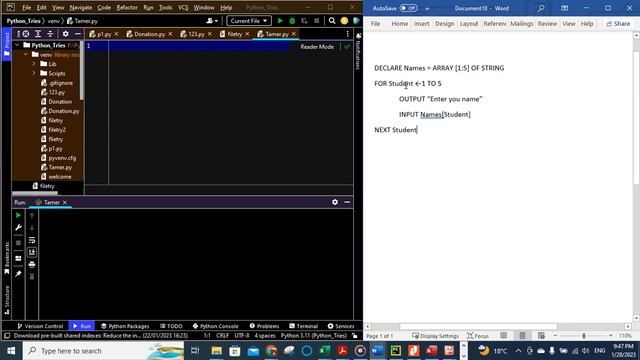The height and width of the screenshot is (360, 640).
Task: Expand the Lib folder
Action: (34, 64)
